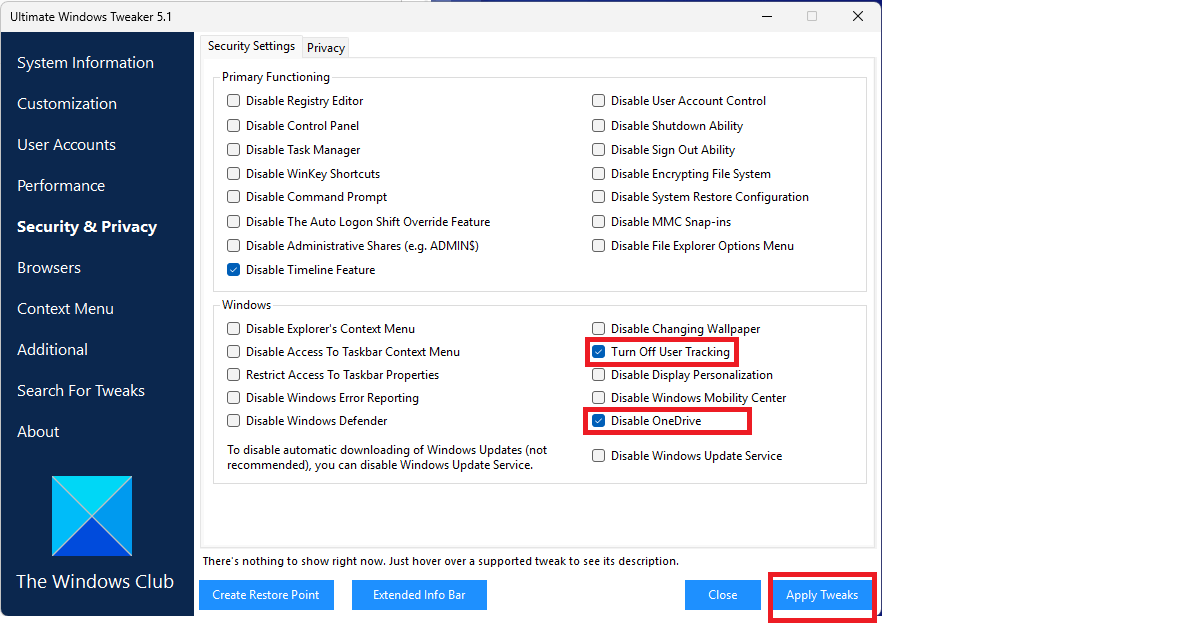Check Disable Windows Defender option
Image resolution: width=1204 pixels, height=624 pixels.
[233, 421]
